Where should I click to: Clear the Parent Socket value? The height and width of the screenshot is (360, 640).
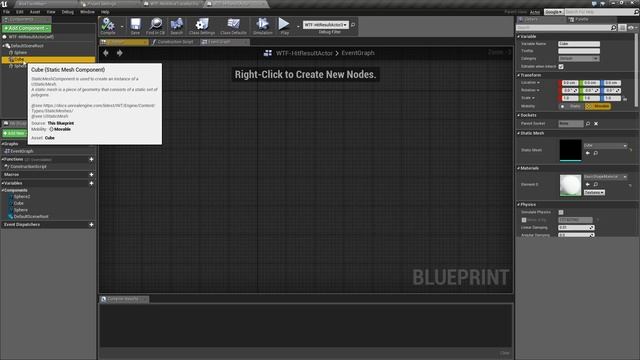(x=596, y=124)
